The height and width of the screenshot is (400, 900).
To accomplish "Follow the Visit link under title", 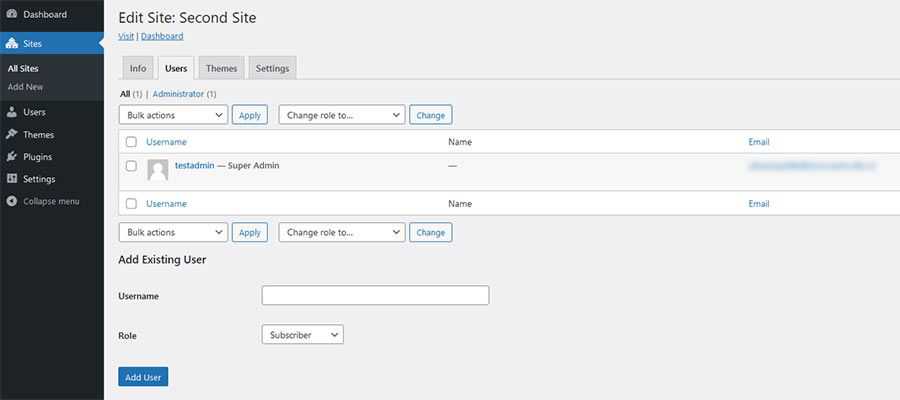I will 126,36.
